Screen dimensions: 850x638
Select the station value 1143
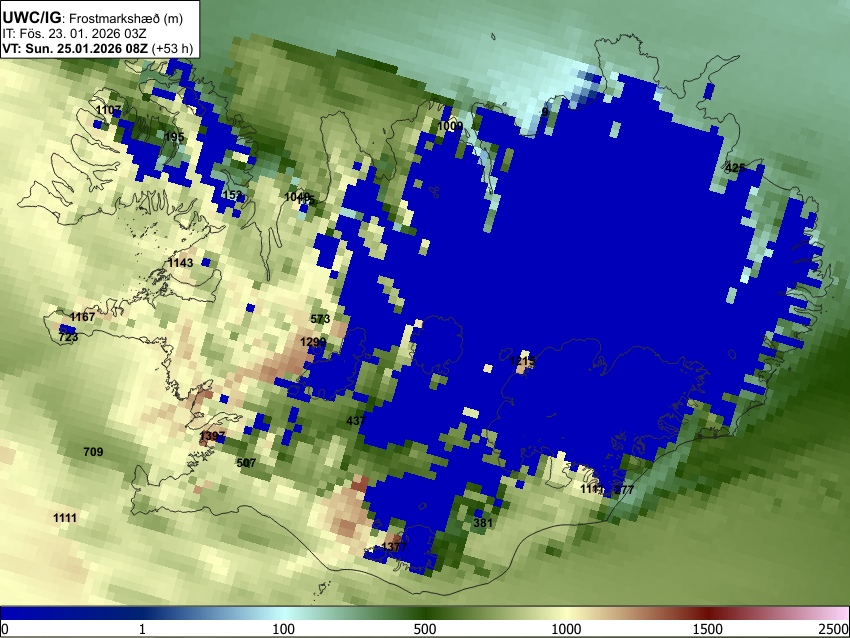[180, 263]
